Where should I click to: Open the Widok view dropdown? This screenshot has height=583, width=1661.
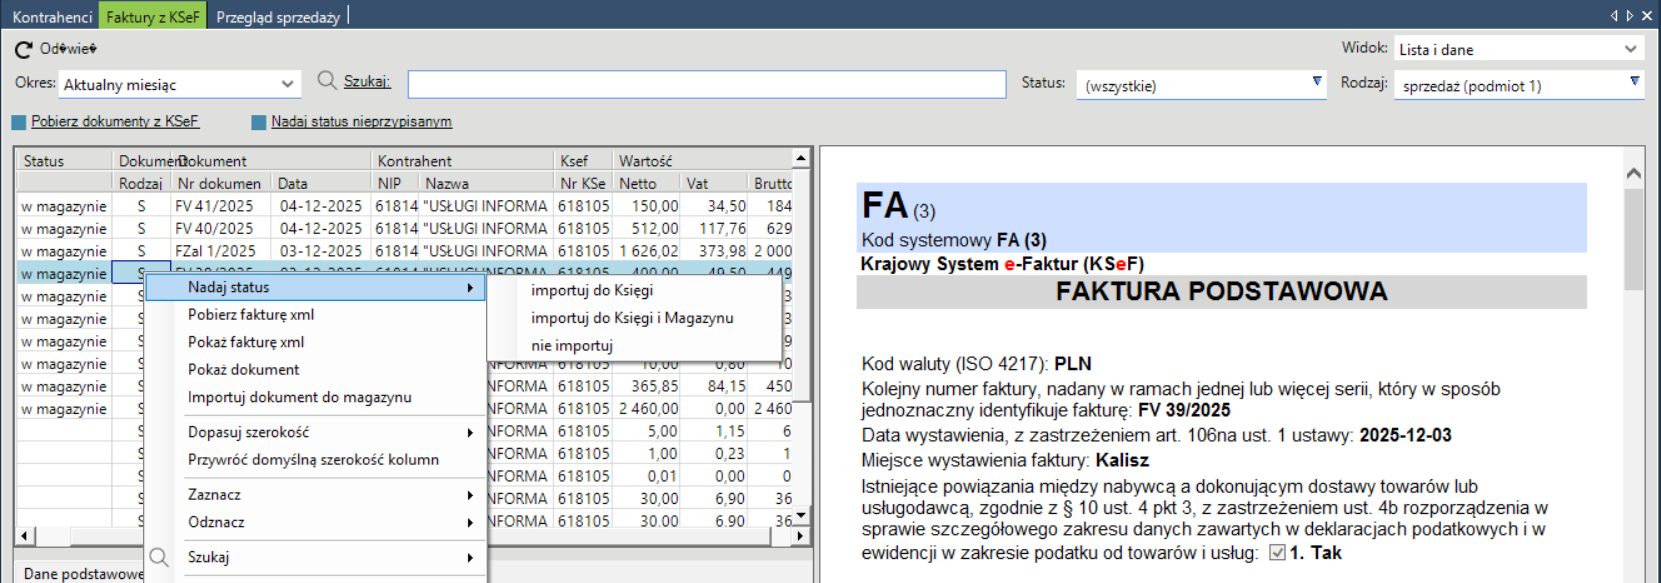click(1630, 49)
